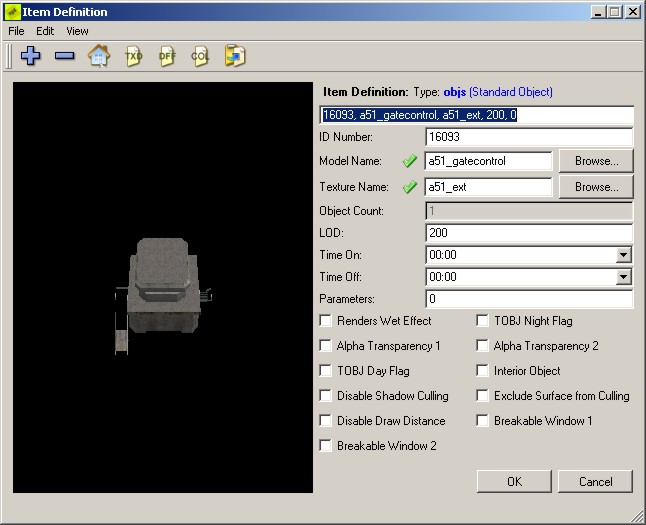Click the Cancel button
Viewport: 646px width, 525px height.
pyautogui.click(x=595, y=481)
